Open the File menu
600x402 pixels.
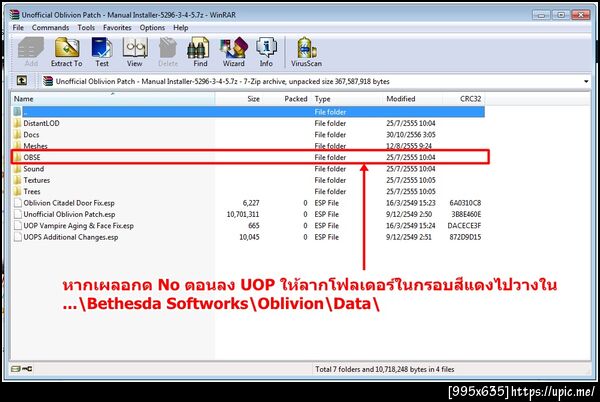18,28
